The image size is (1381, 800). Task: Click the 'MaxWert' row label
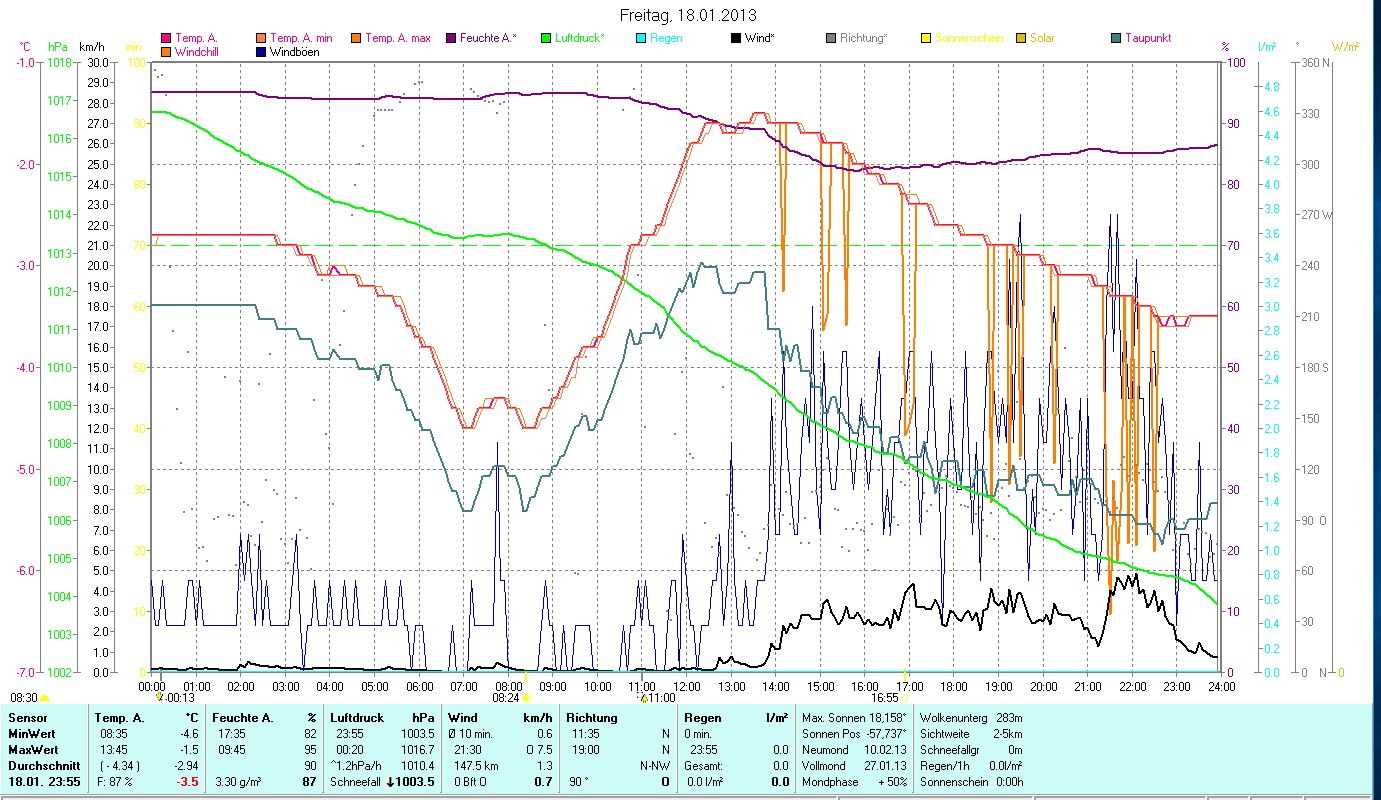click(32, 748)
